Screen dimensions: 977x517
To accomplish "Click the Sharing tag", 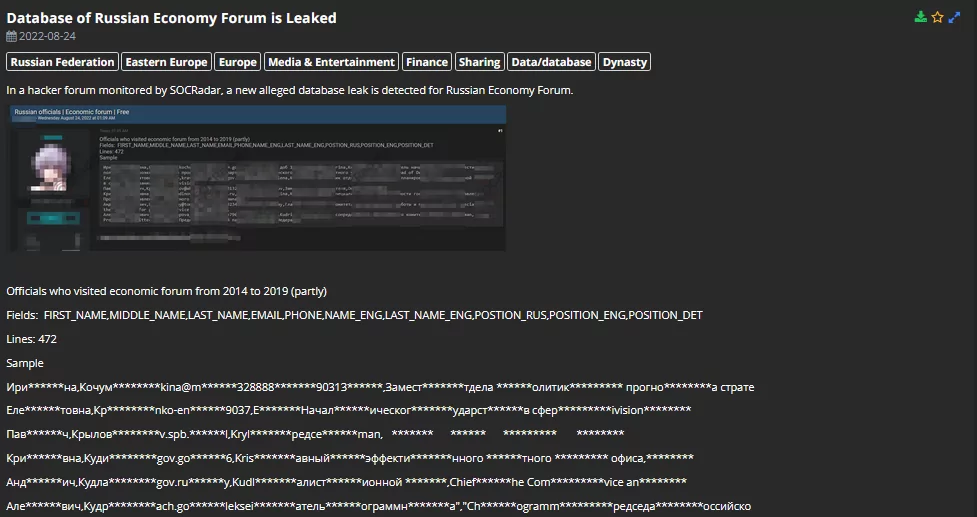I will [x=480, y=62].
